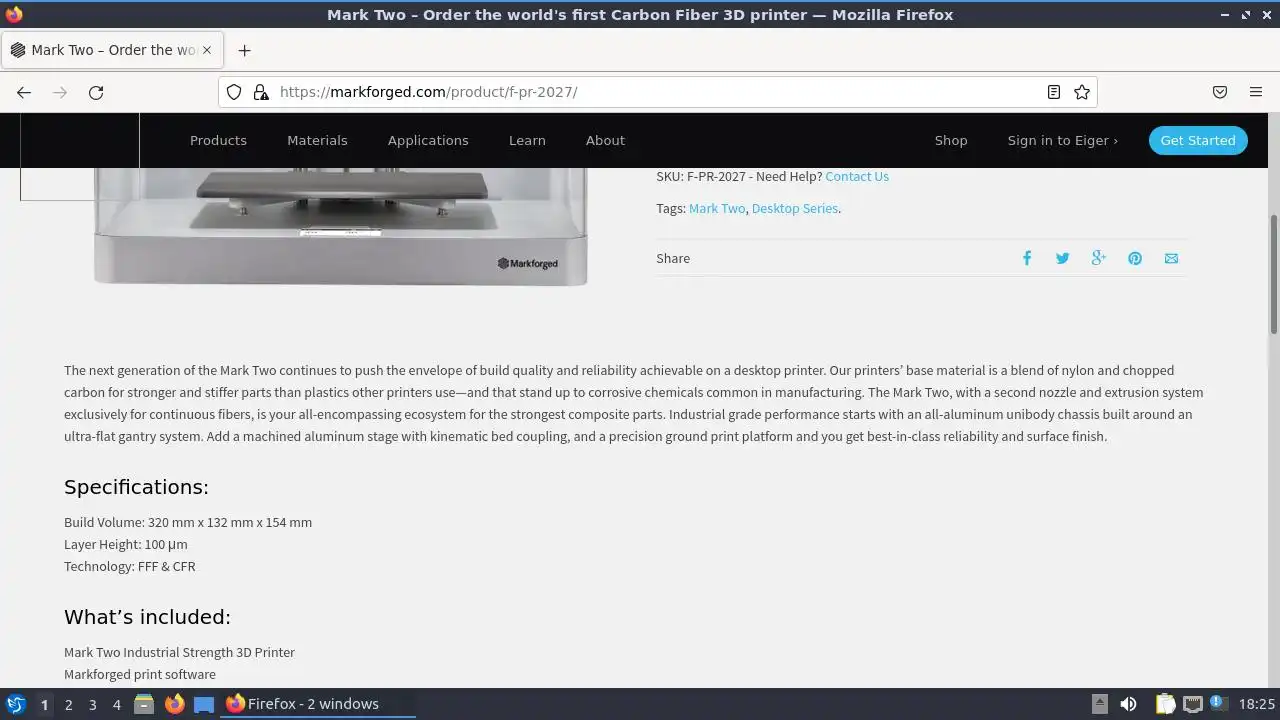
Task: Share product on Pinterest
Action: pyautogui.click(x=1135, y=258)
